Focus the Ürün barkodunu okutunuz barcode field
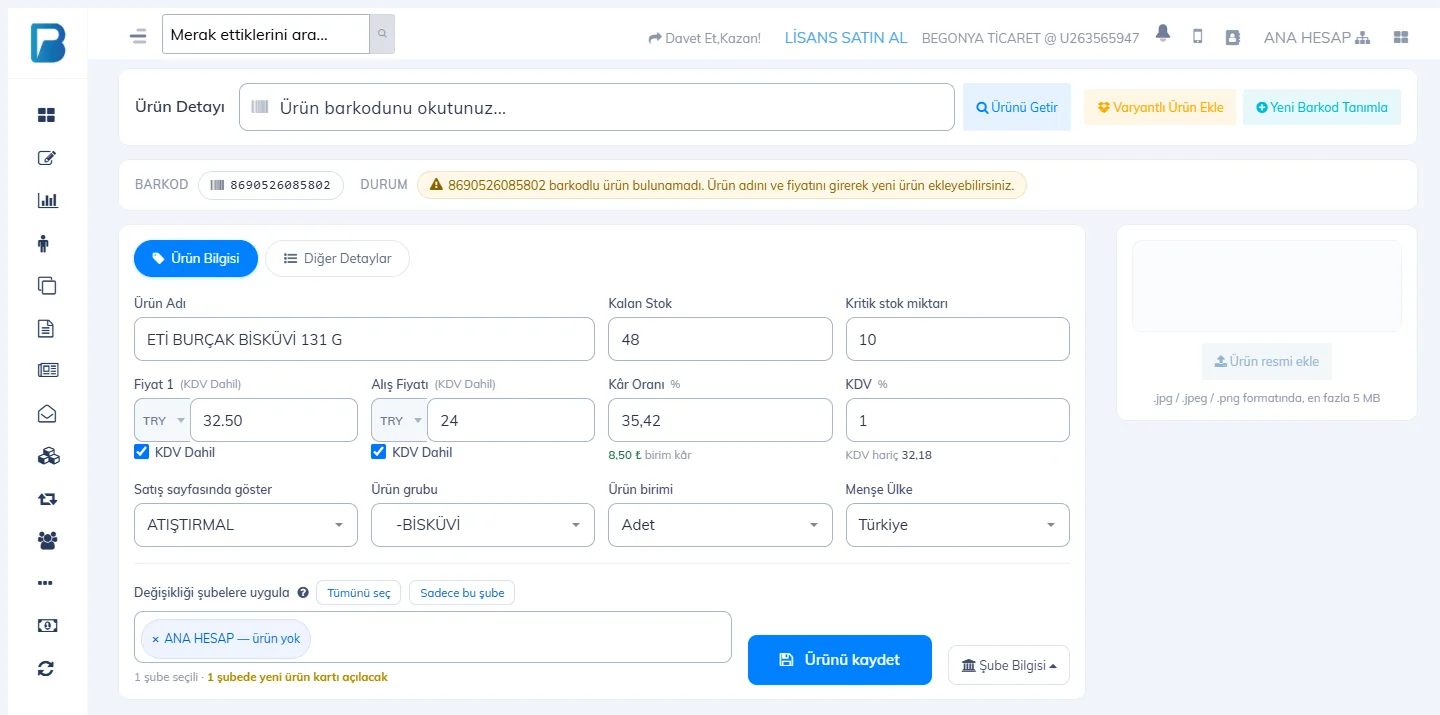1440x715 pixels. pyautogui.click(x=597, y=107)
